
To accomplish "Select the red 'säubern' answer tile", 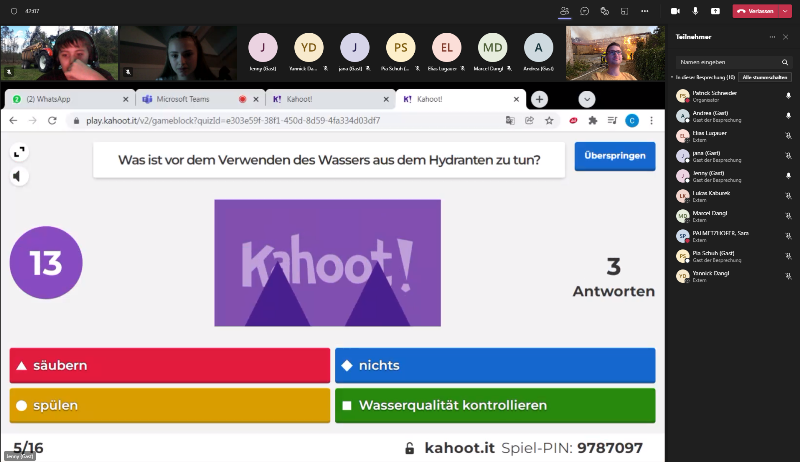I will click(x=169, y=365).
